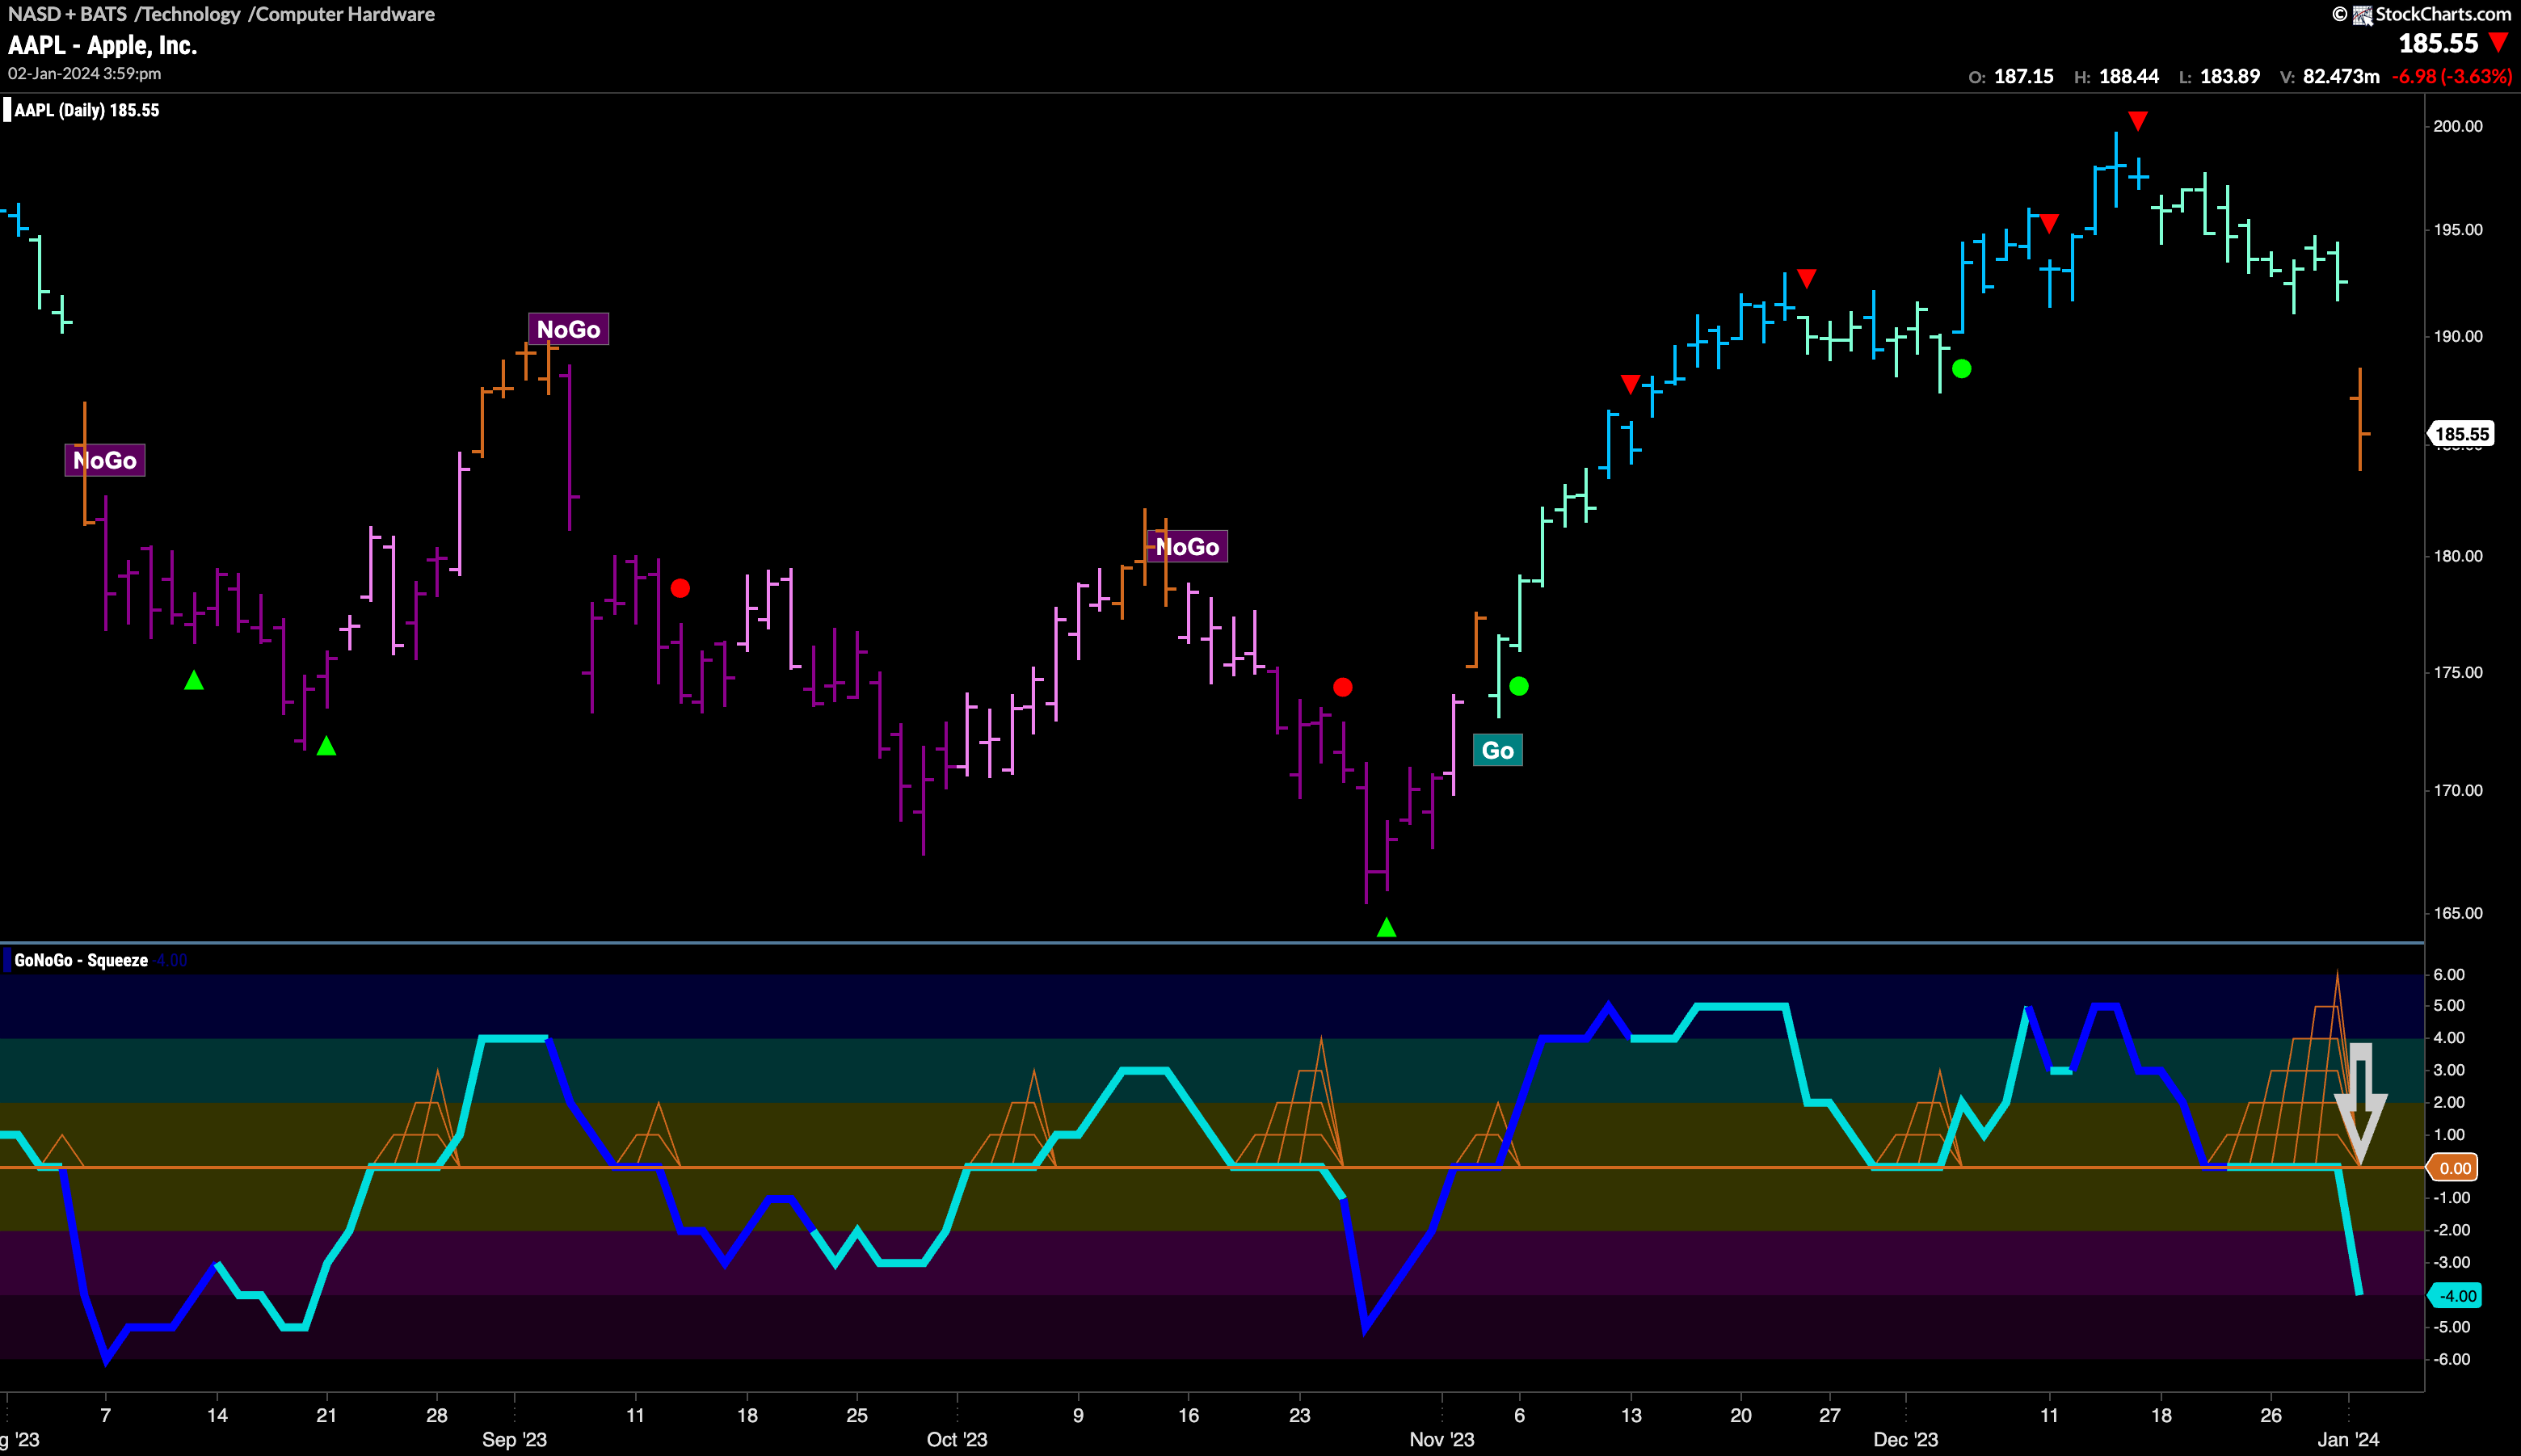Click the green circle marker beside early November bars
This screenshot has width=2521, height=1456.
(x=1519, y=686)
